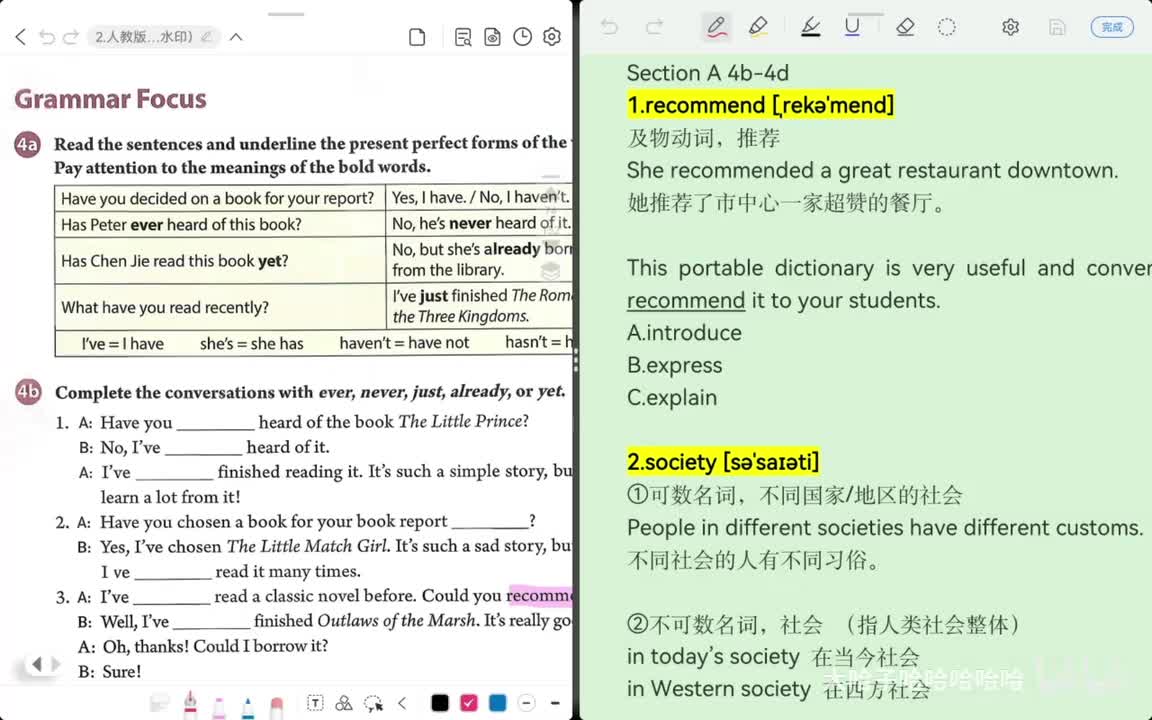This screenshot has height=720, width=1152.
Task: Open note pane settings gear
Action: point(1011,27)
